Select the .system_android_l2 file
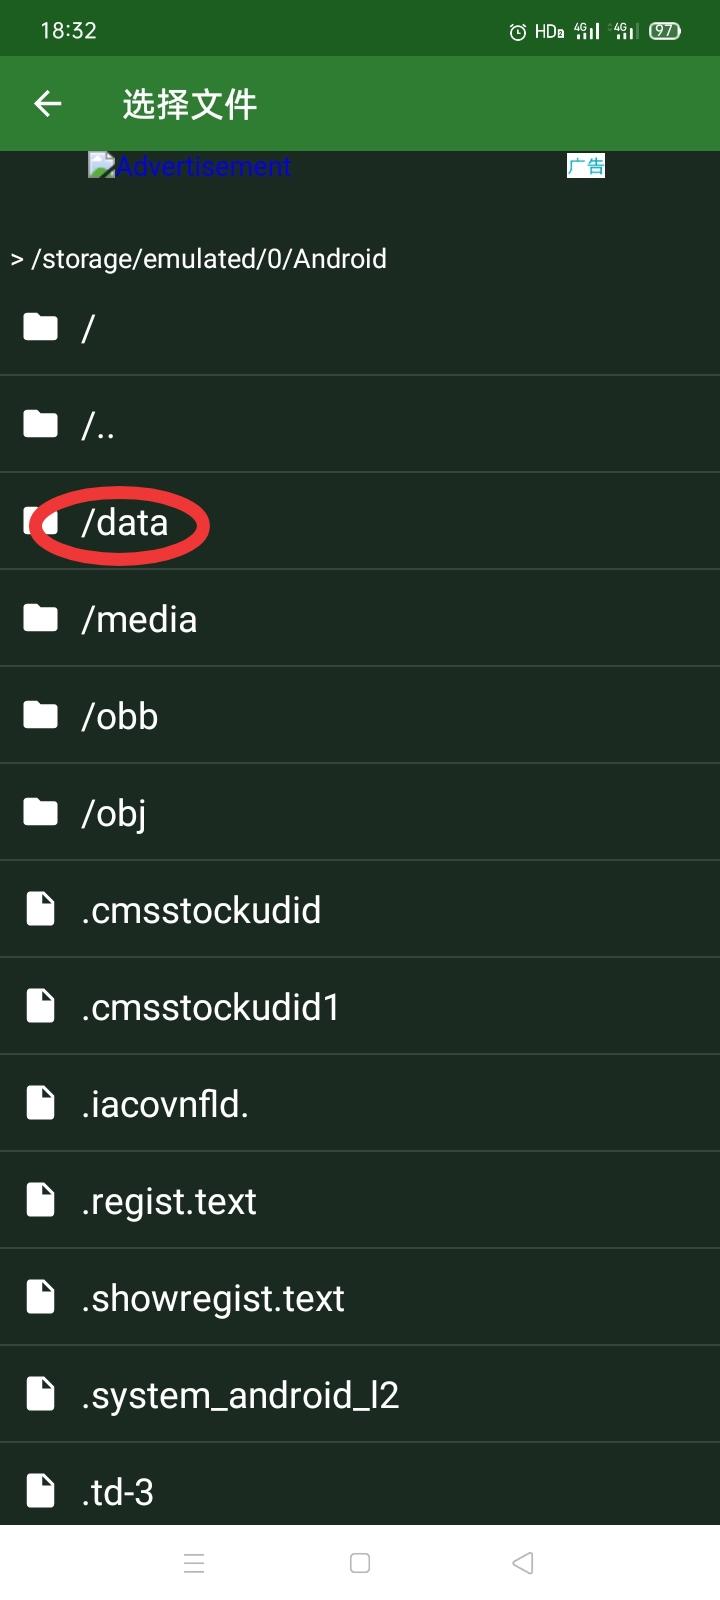 360,1394
